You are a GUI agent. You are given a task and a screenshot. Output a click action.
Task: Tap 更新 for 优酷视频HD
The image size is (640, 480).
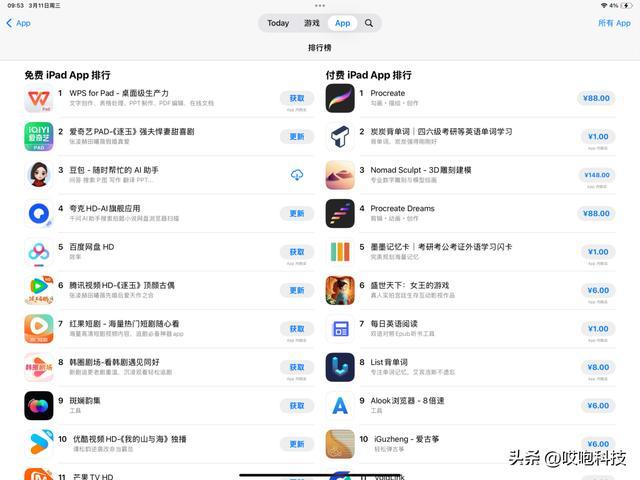pyautogui.click(x=297, y=444)
